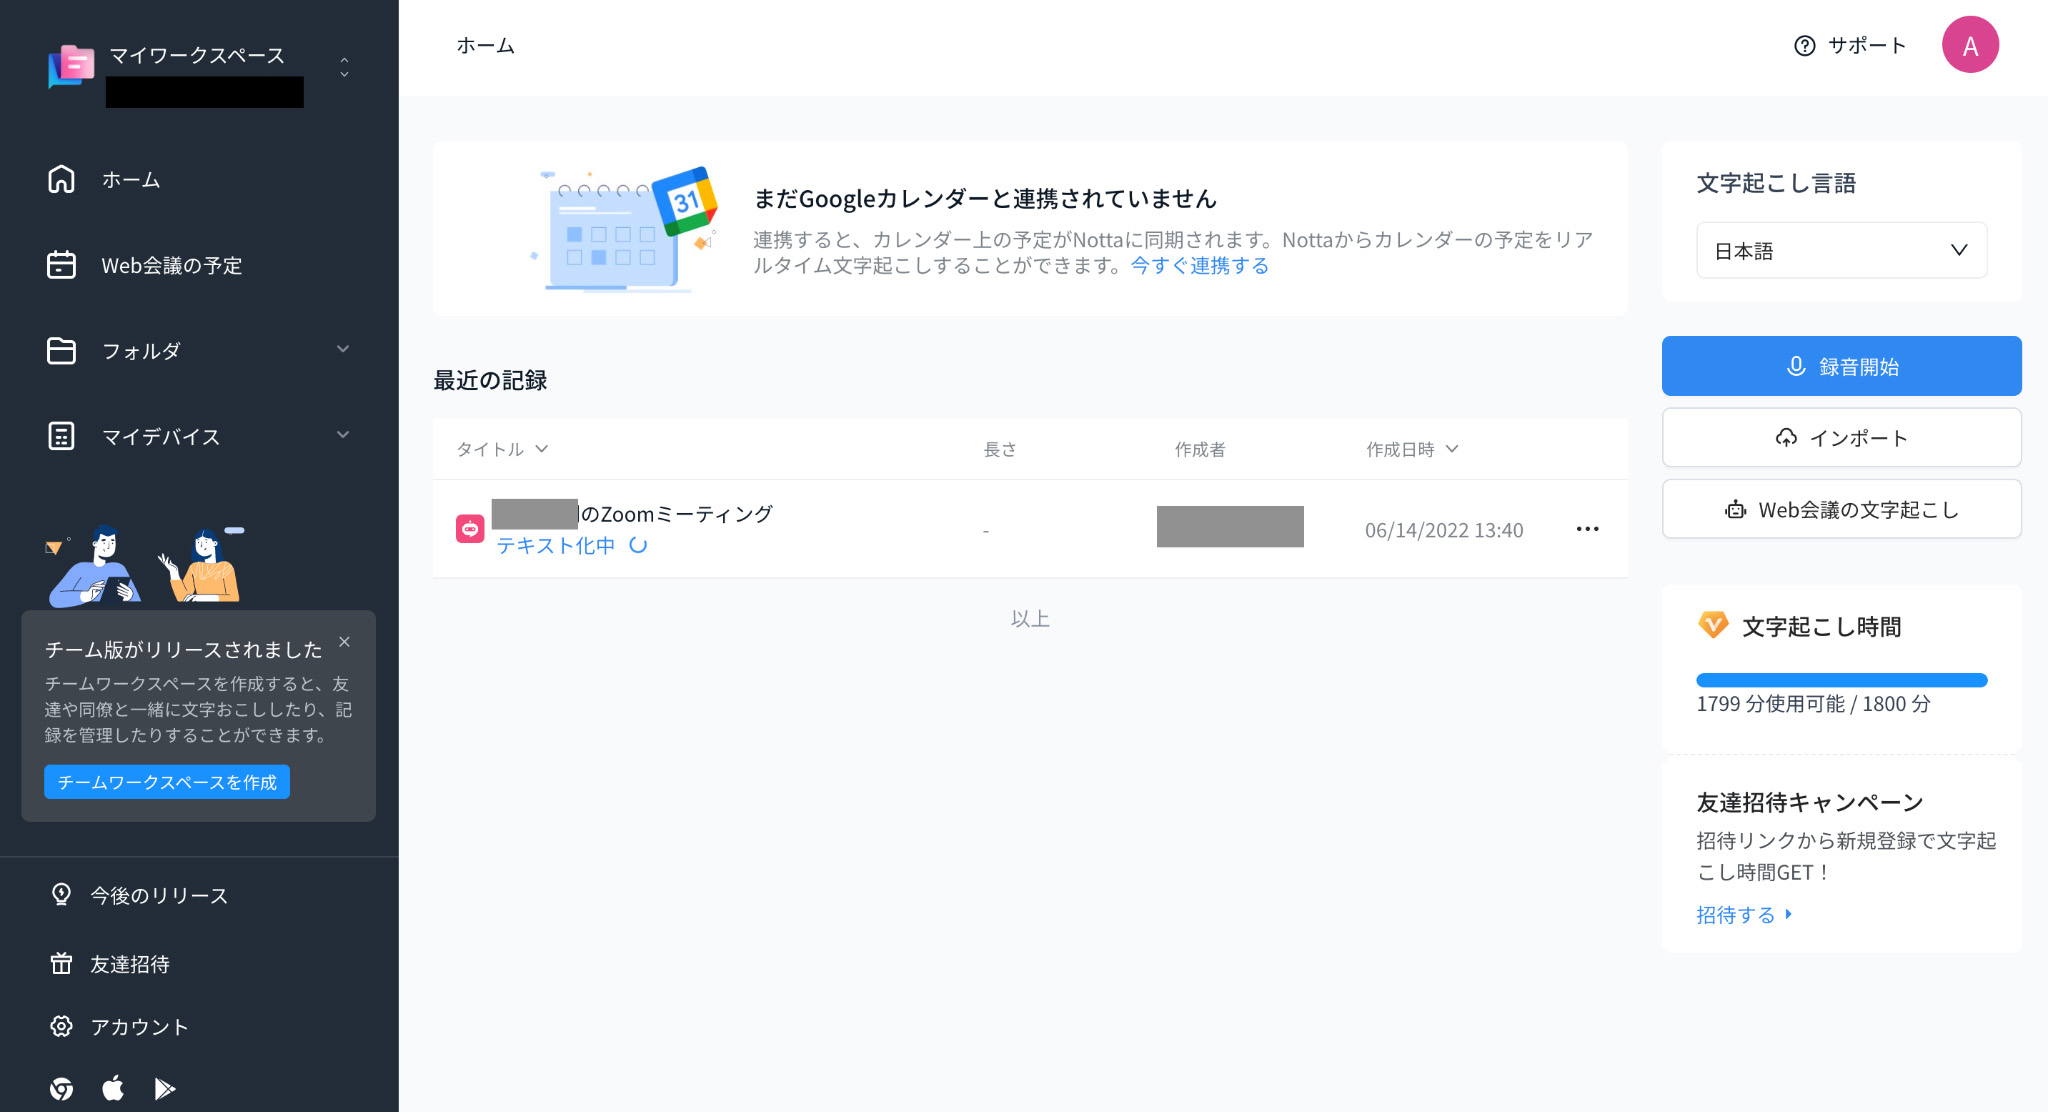The width and height of the screenshot is (2048, 1112).
Task: Click the 今すぐ連携する link
Action: click(1199, 266)
